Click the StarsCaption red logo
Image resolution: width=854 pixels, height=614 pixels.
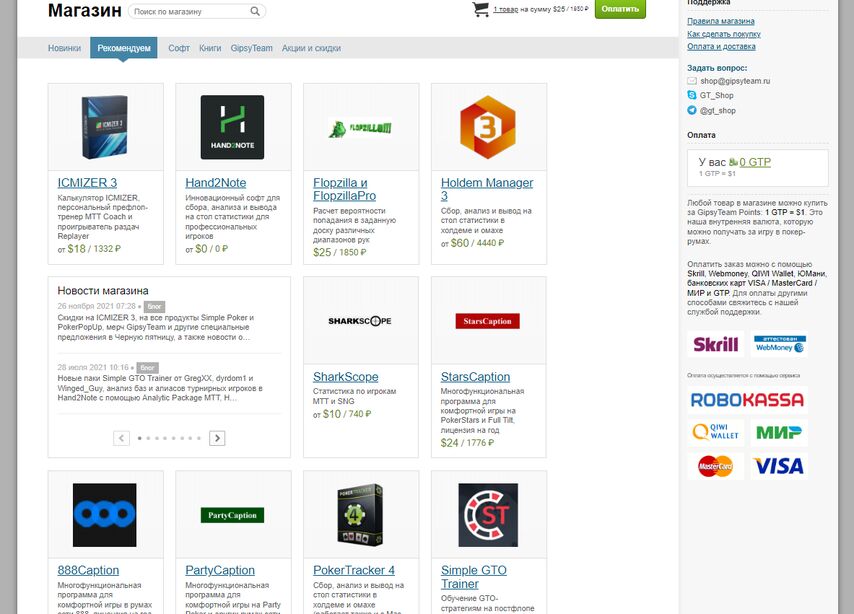[487, 321]
